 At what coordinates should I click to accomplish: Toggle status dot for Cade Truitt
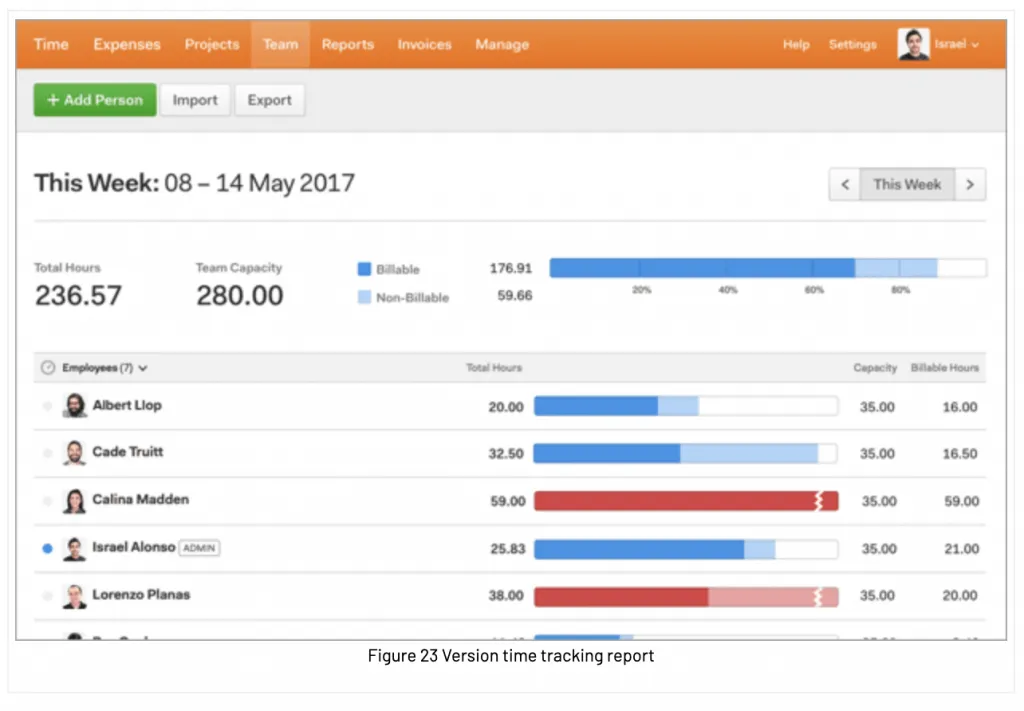(47, 453)
